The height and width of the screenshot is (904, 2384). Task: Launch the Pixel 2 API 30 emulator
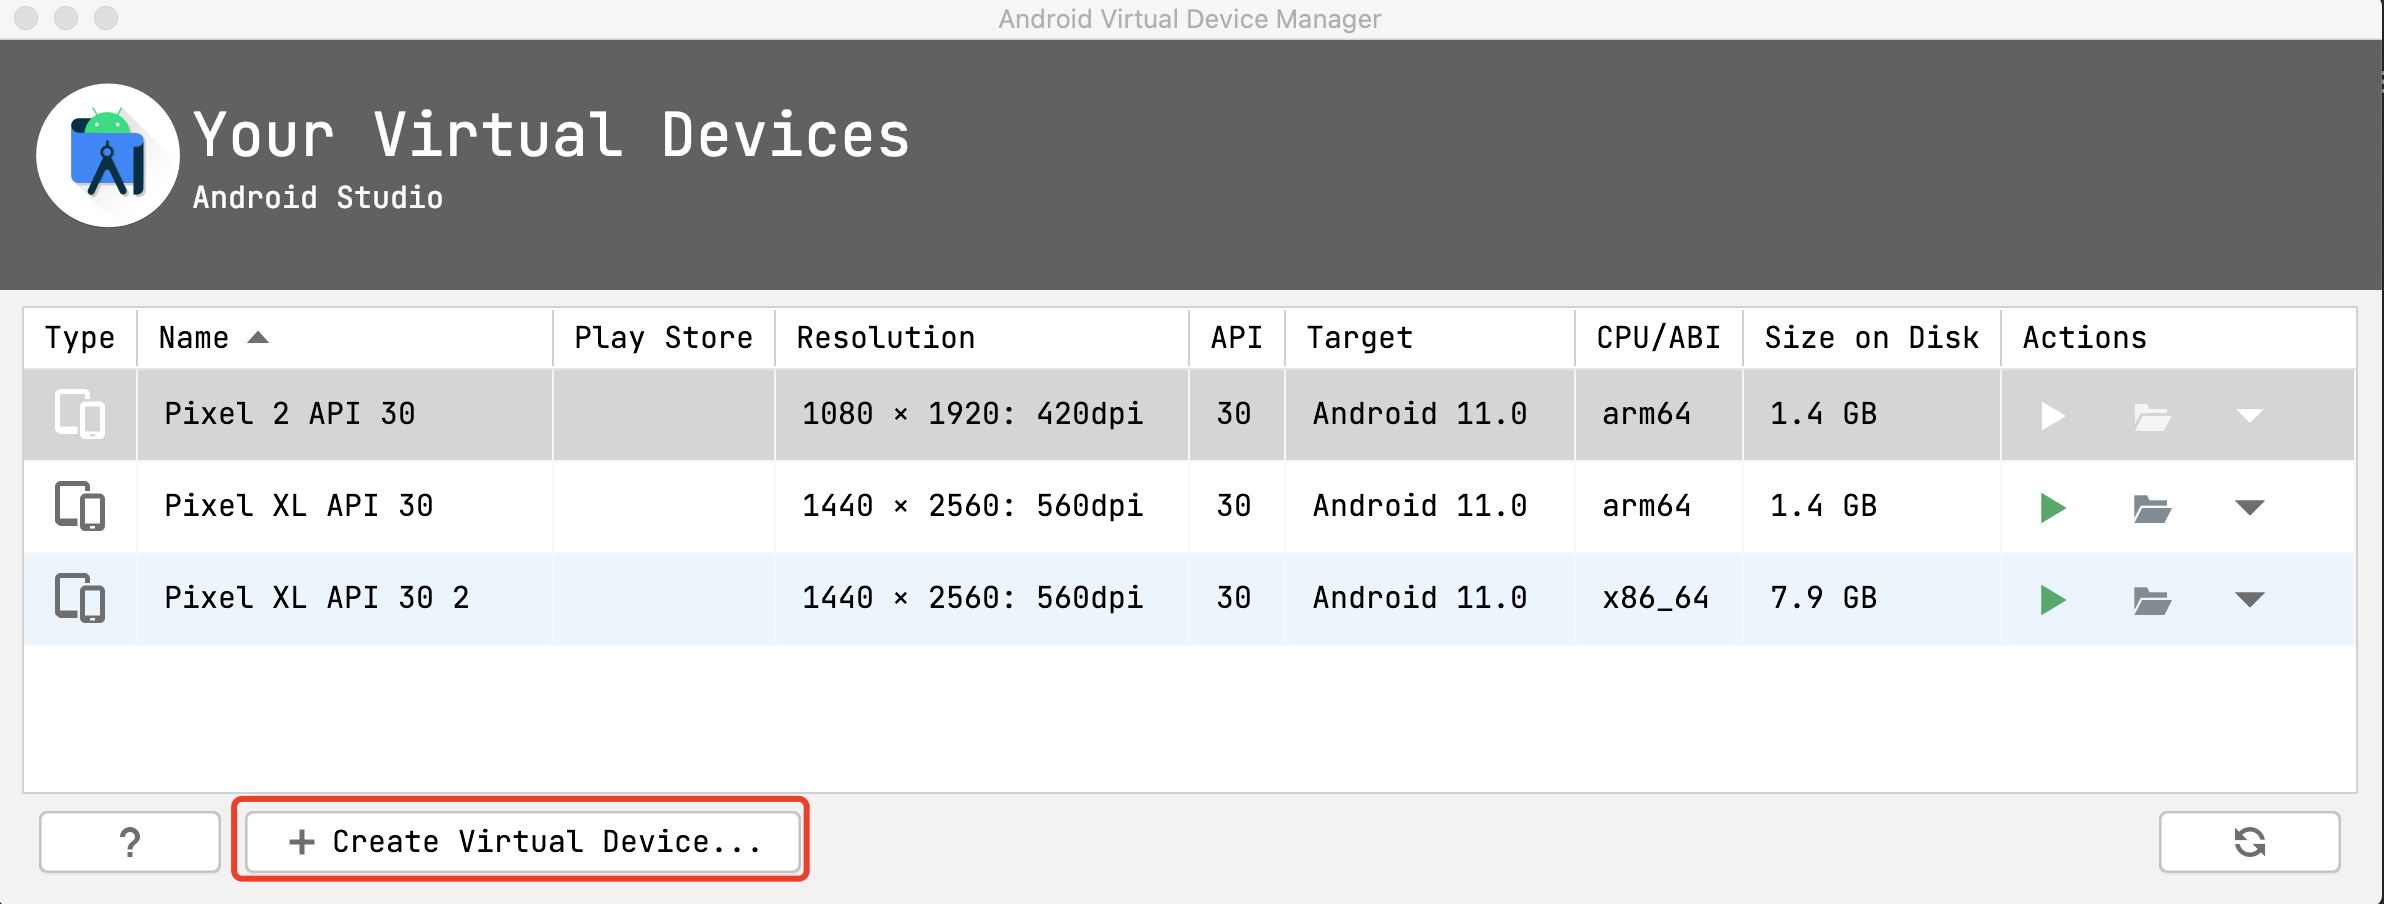tap(2052, 416)
